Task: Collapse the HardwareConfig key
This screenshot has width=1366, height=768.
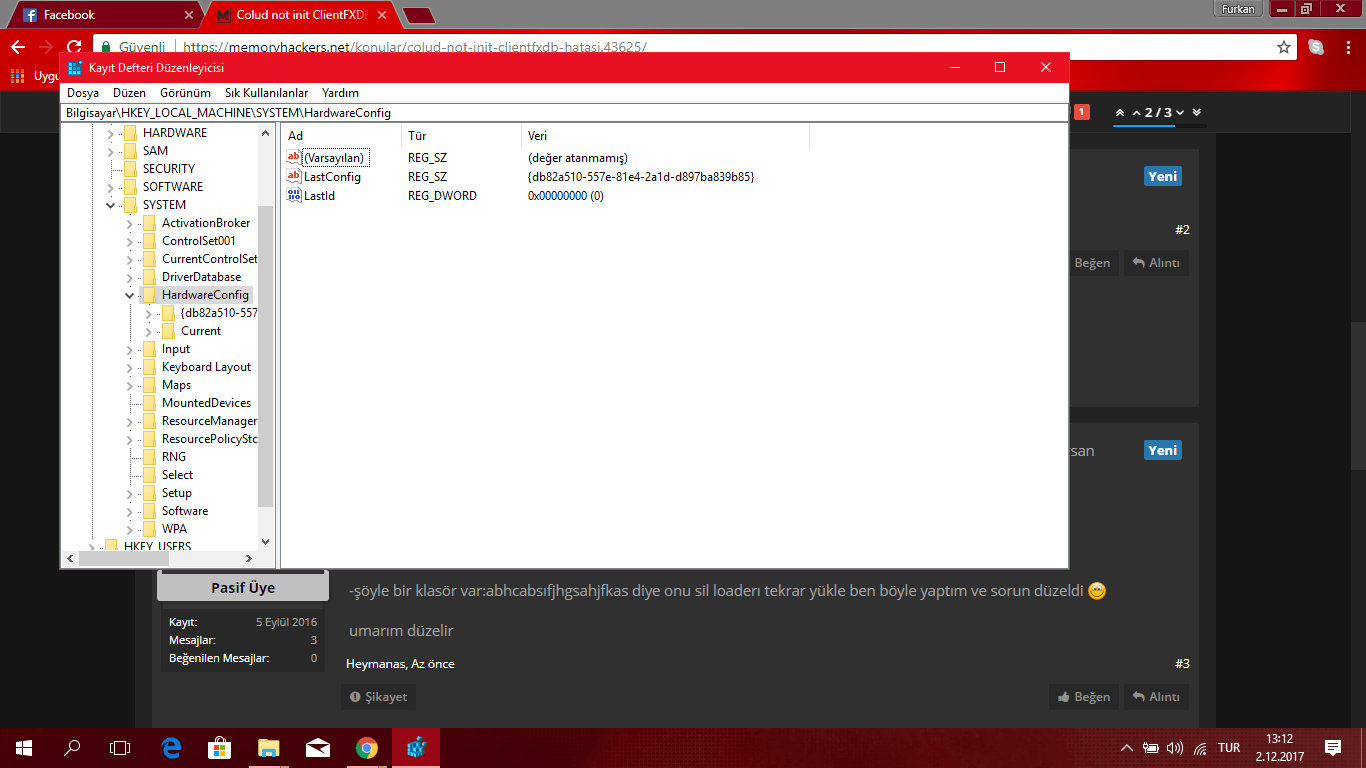Action: 129,295
